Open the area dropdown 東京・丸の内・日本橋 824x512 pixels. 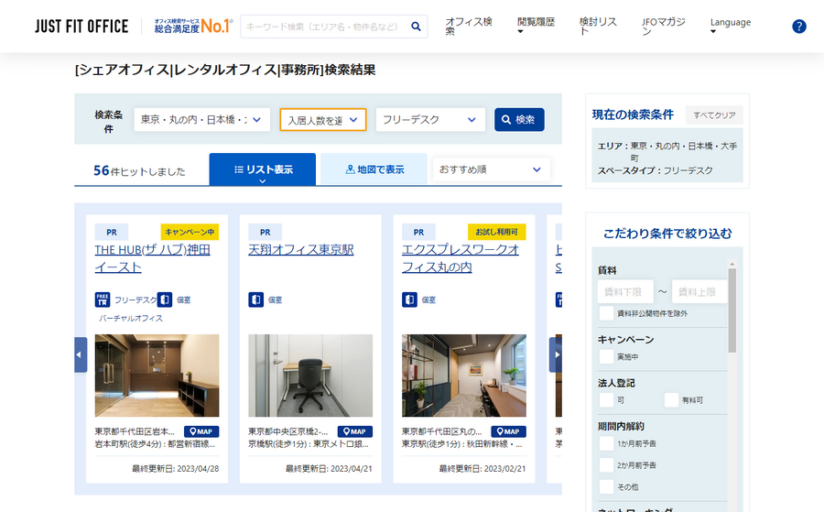tap(202, 120)
